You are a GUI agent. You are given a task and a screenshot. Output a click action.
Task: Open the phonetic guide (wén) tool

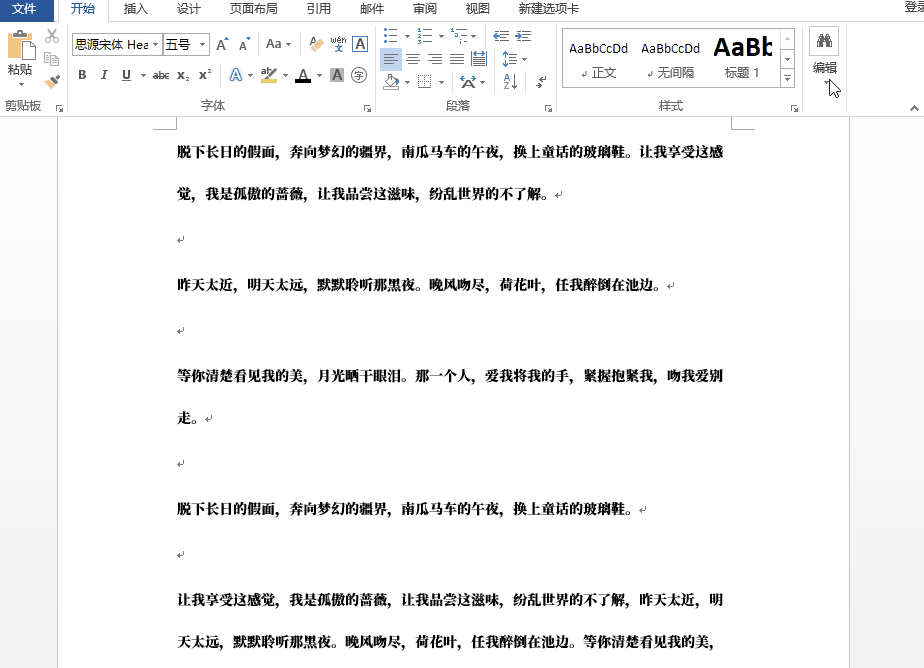pos(338,44)
